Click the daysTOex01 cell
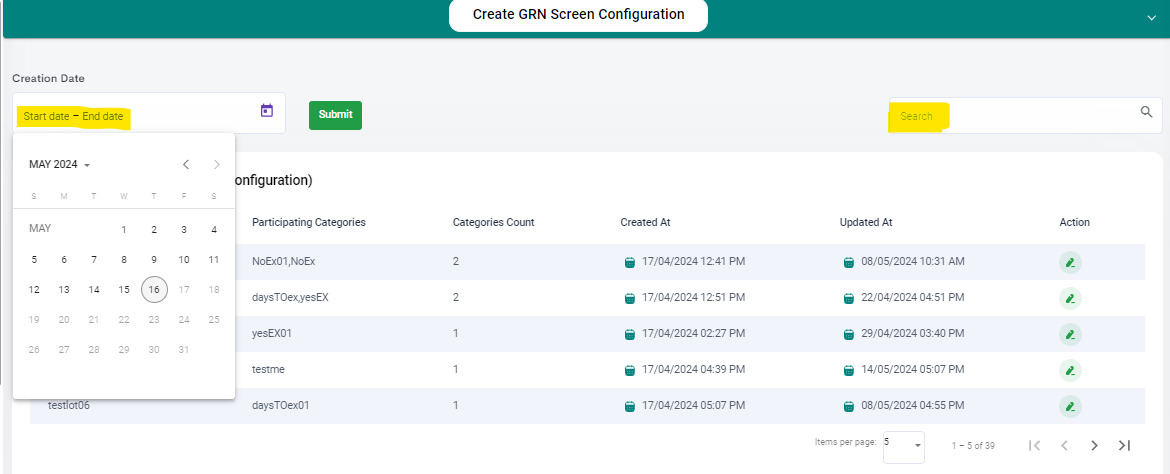The height and width of the screenshot is (474, 1170). (281, 405)
